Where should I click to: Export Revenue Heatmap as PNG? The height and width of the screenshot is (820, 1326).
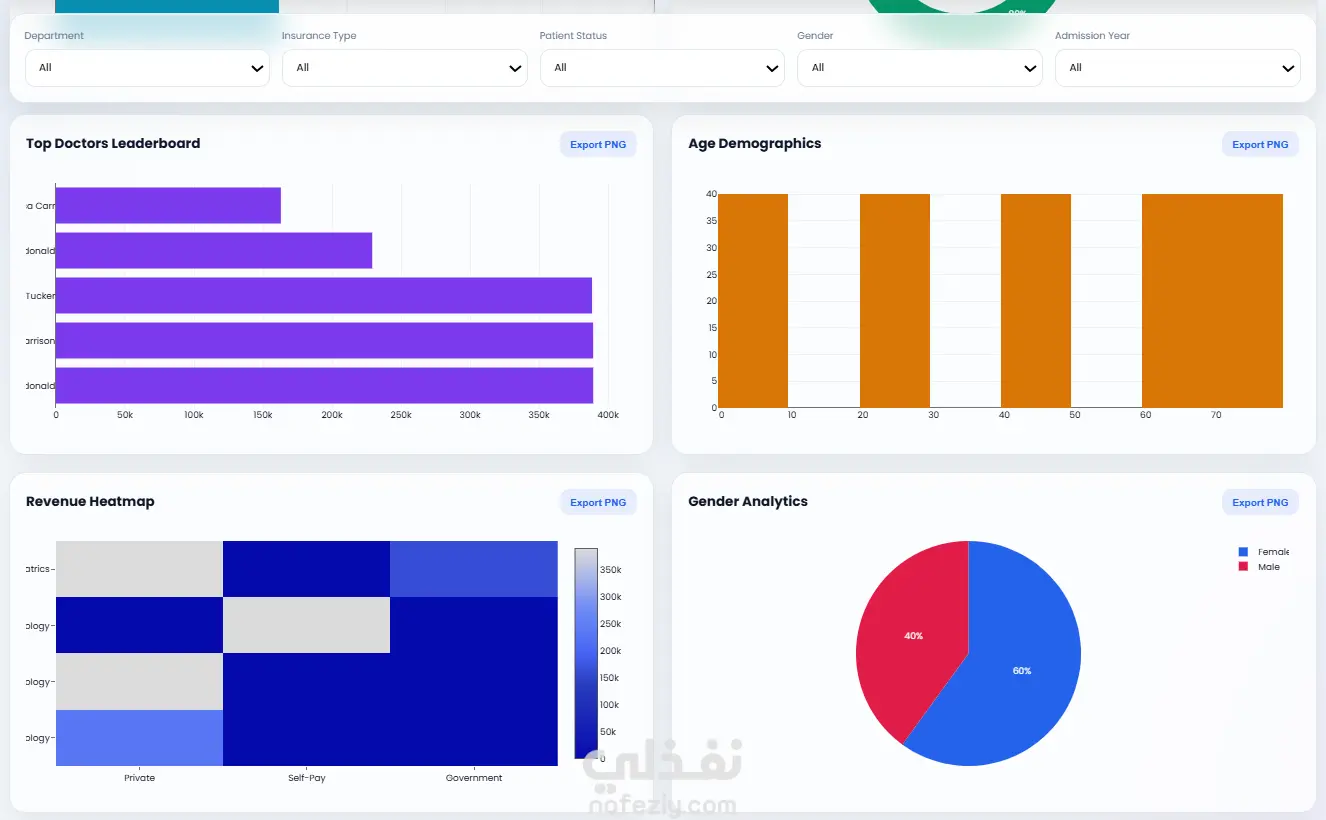[598, 503]
